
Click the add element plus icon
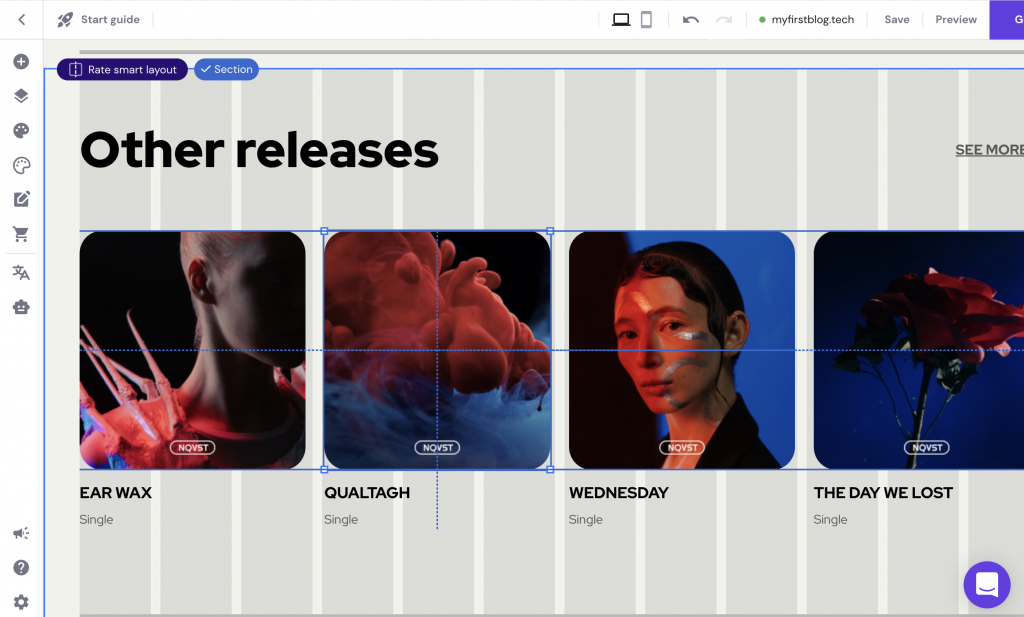(21, 61)
